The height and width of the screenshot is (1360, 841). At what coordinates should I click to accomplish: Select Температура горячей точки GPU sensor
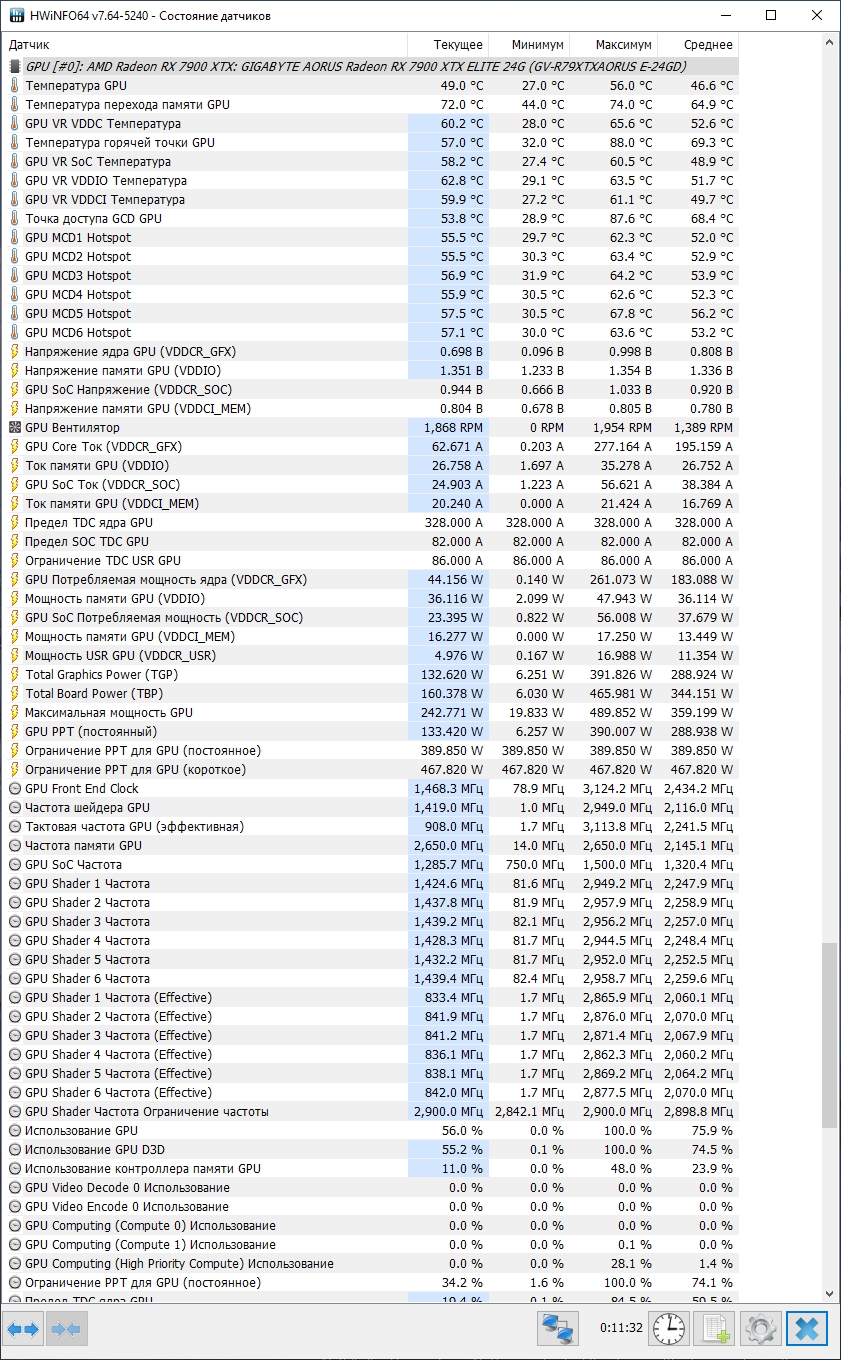pyautogui.click(x=370, y=143)
